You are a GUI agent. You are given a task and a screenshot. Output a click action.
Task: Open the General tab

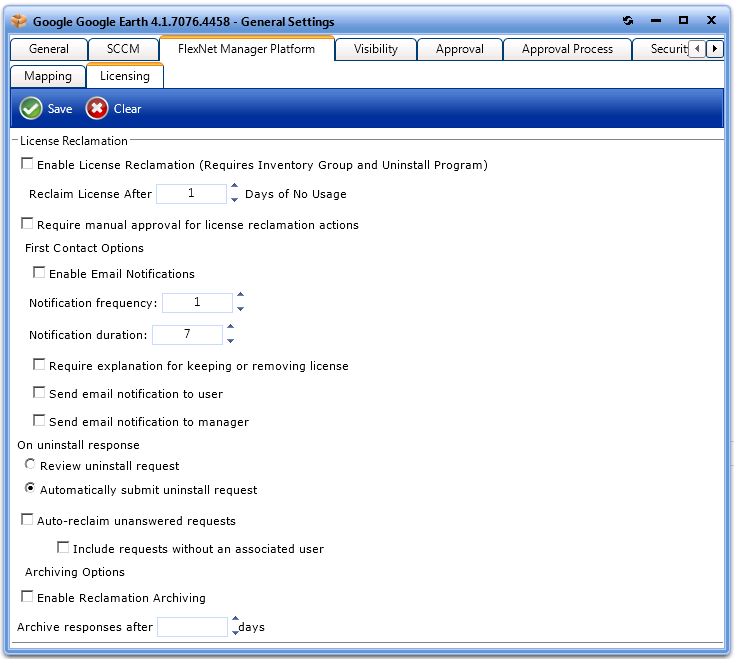pyautogui.click(x=49, y=49)
